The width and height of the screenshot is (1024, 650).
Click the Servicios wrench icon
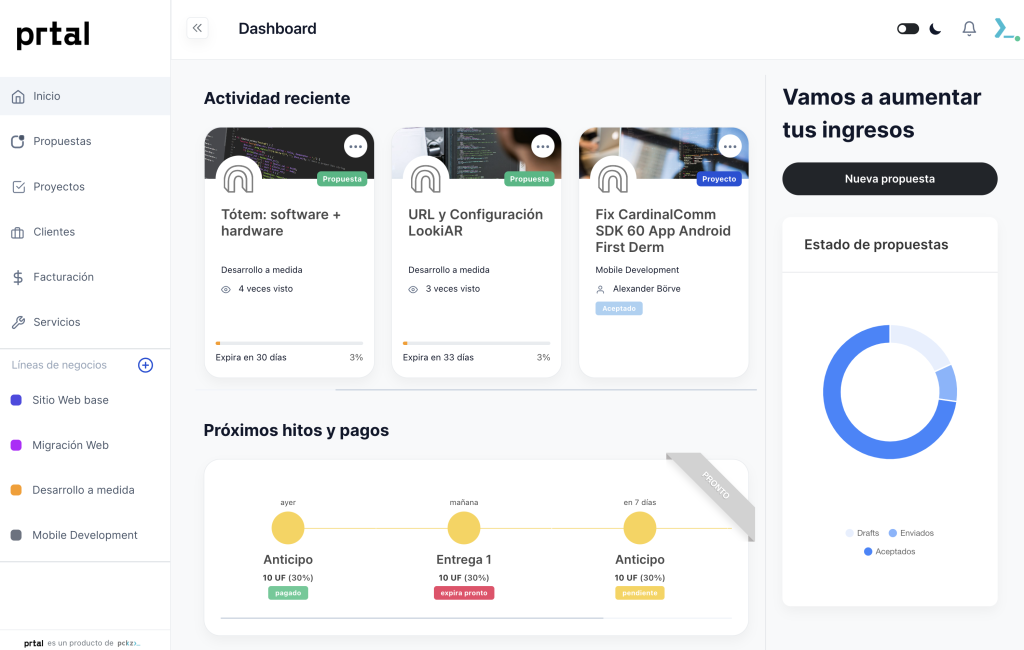(18, 322)
